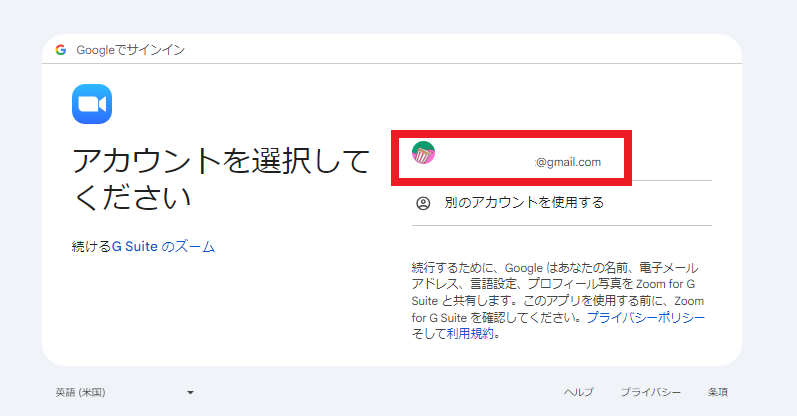Open ヘルプ in the footer

pyautogui.click(x=578, y=393)
